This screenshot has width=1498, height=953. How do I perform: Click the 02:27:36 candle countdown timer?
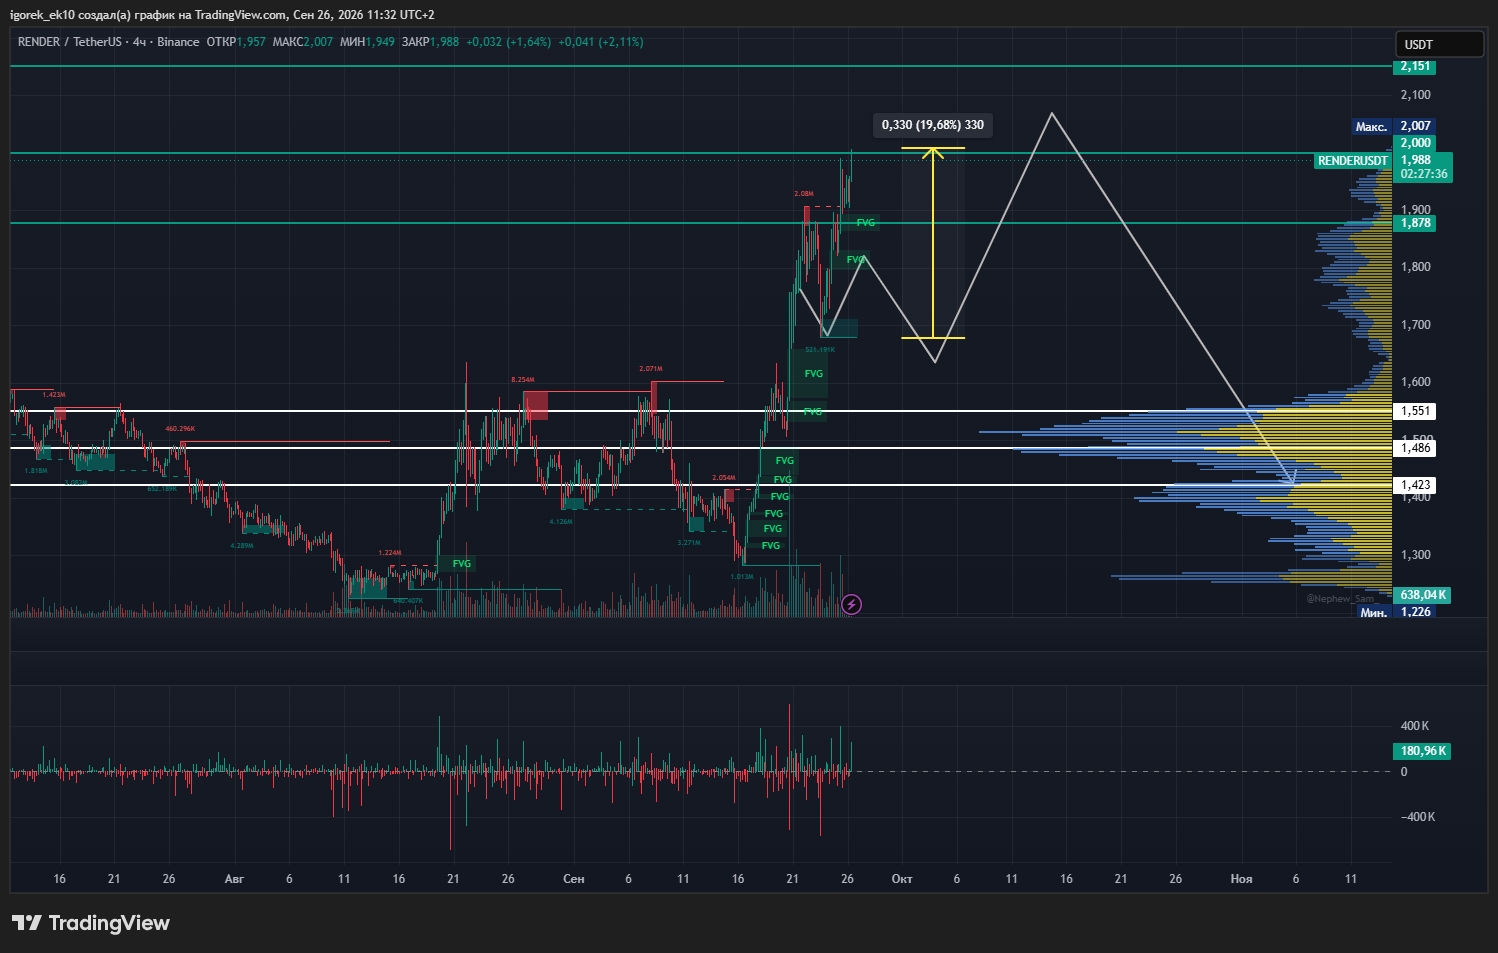pos(1424,174)
